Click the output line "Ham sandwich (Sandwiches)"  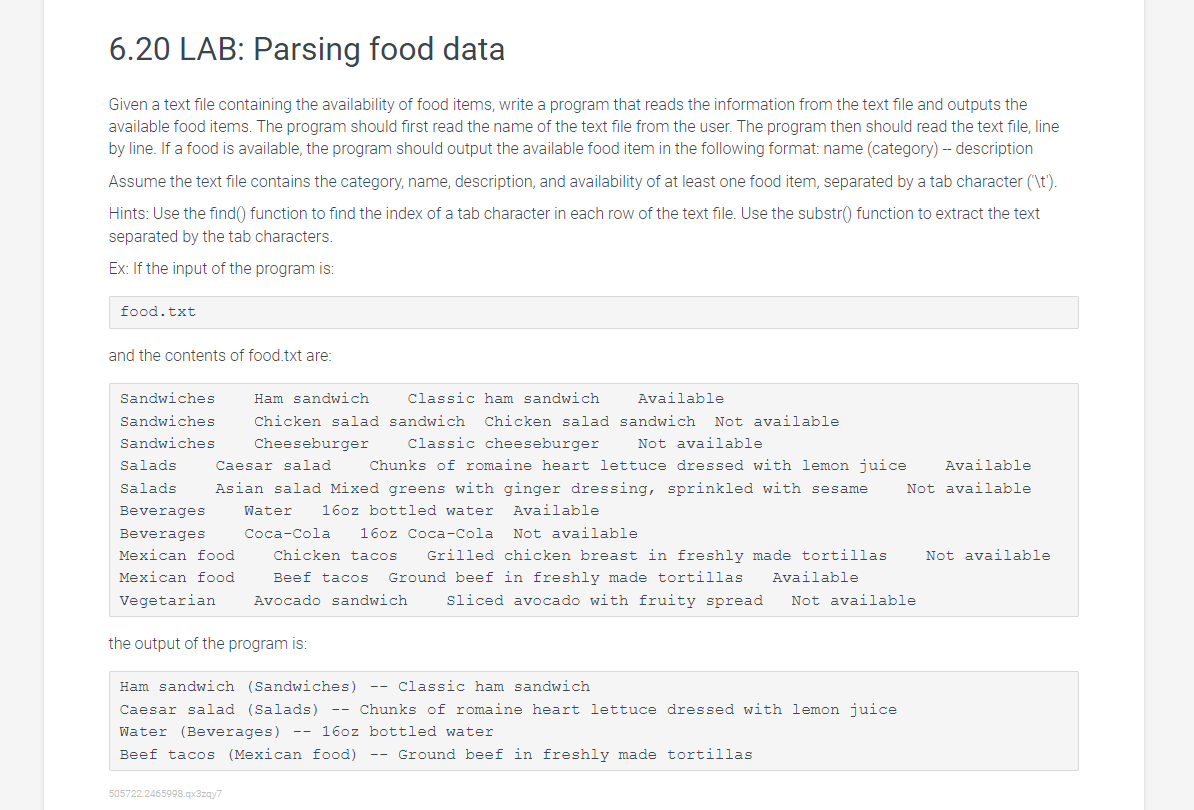pos(355,687)
